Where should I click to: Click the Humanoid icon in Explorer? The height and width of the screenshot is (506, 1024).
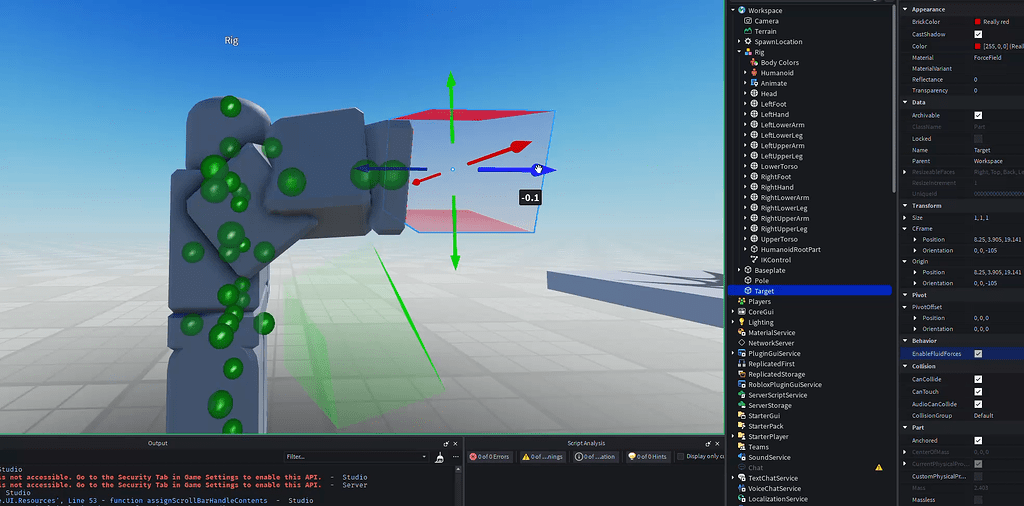754,73
